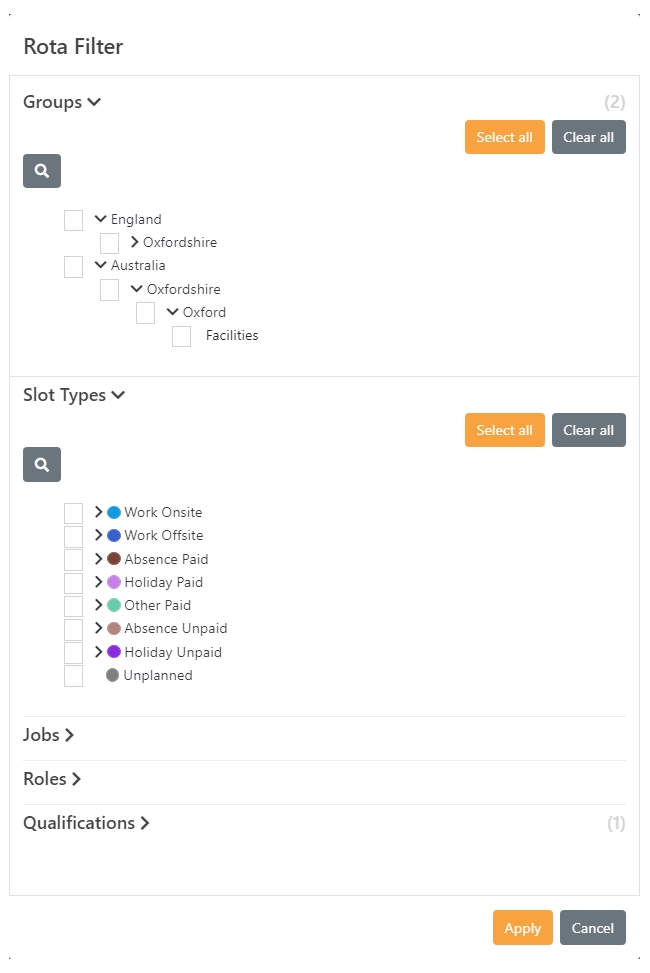Click the purple Holiday Unpaid color dot

(x=114, y=652)
